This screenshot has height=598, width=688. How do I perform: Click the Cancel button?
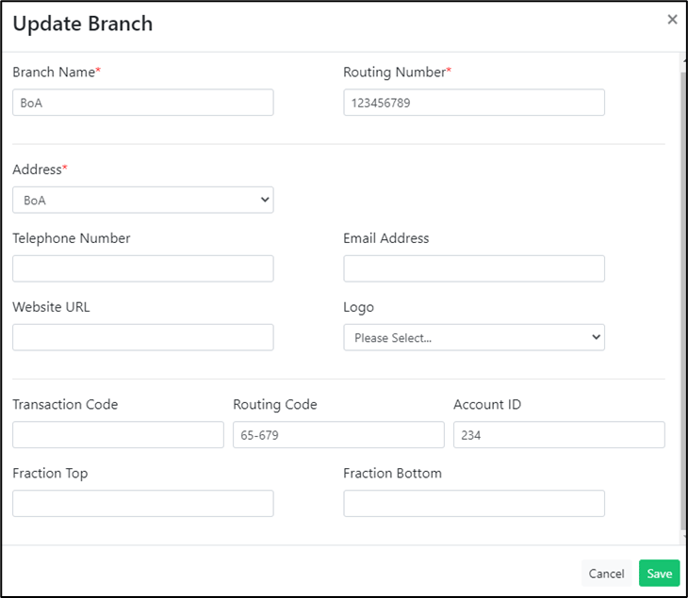click(606, 573)
